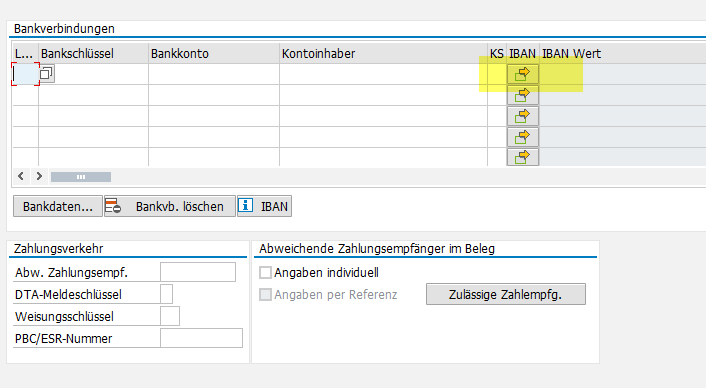Enable the Angaben individuell checkbox
The height and width of the screenshot is (388, 706).
click(265, 272)
